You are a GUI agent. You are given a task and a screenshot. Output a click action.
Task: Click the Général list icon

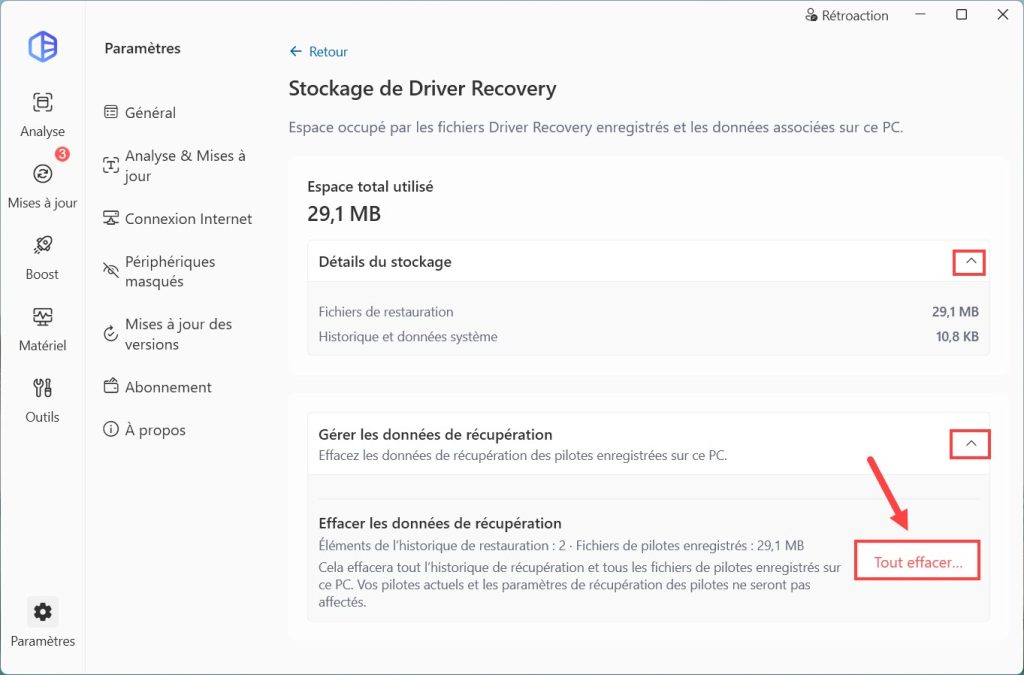(x=111, y=112)
